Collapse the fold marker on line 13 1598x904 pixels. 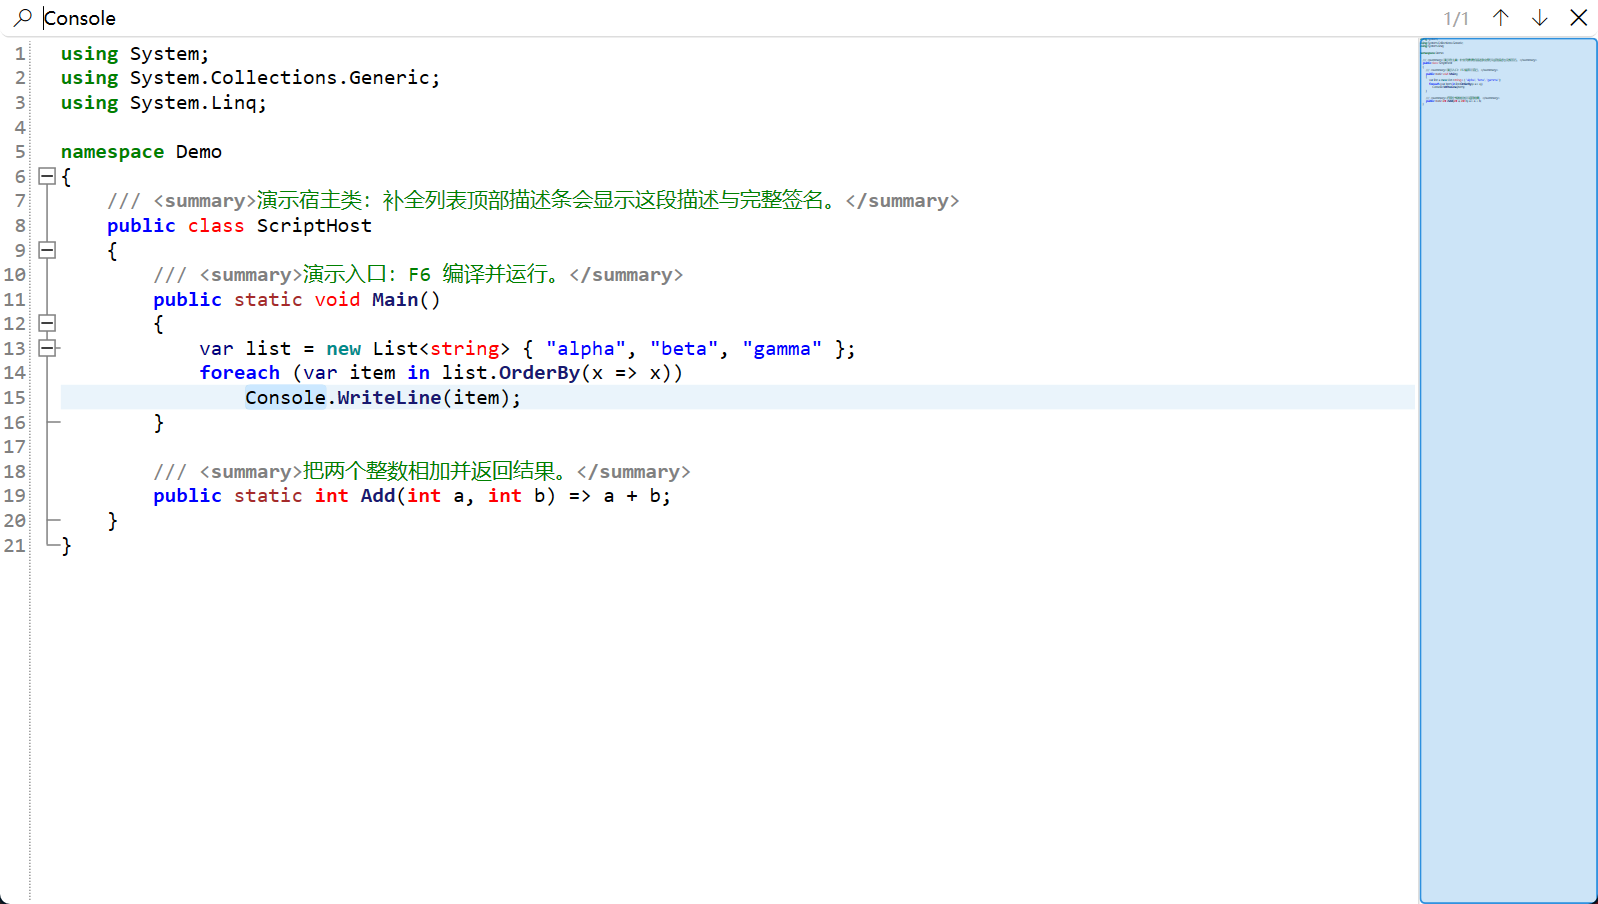(47, 348)
